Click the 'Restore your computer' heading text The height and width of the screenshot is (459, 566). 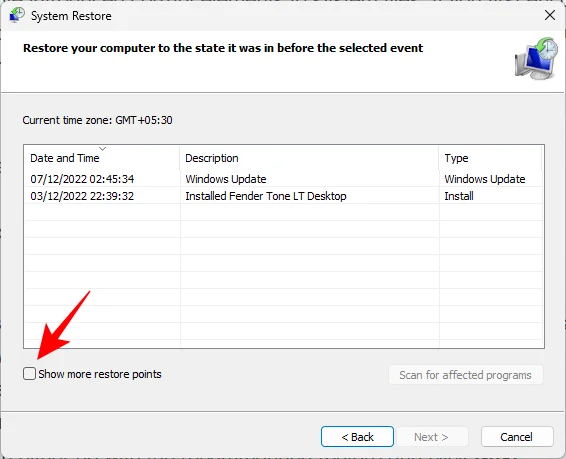[x=223, y=48]
